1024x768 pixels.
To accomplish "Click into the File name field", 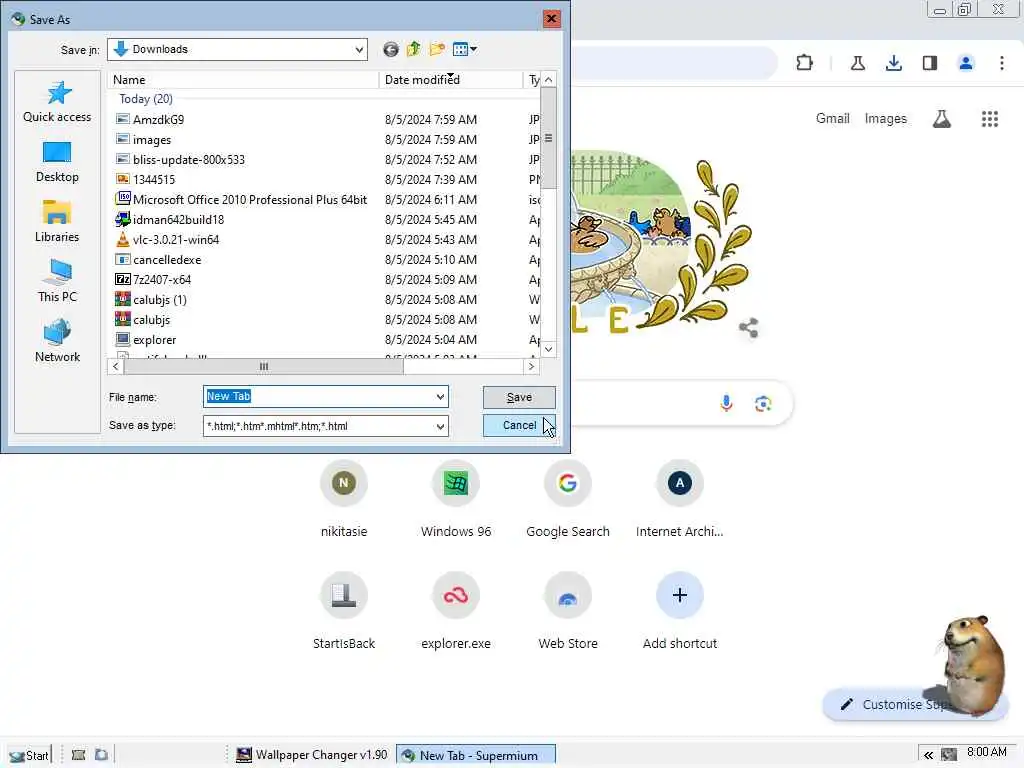I will tap(319, 396).
